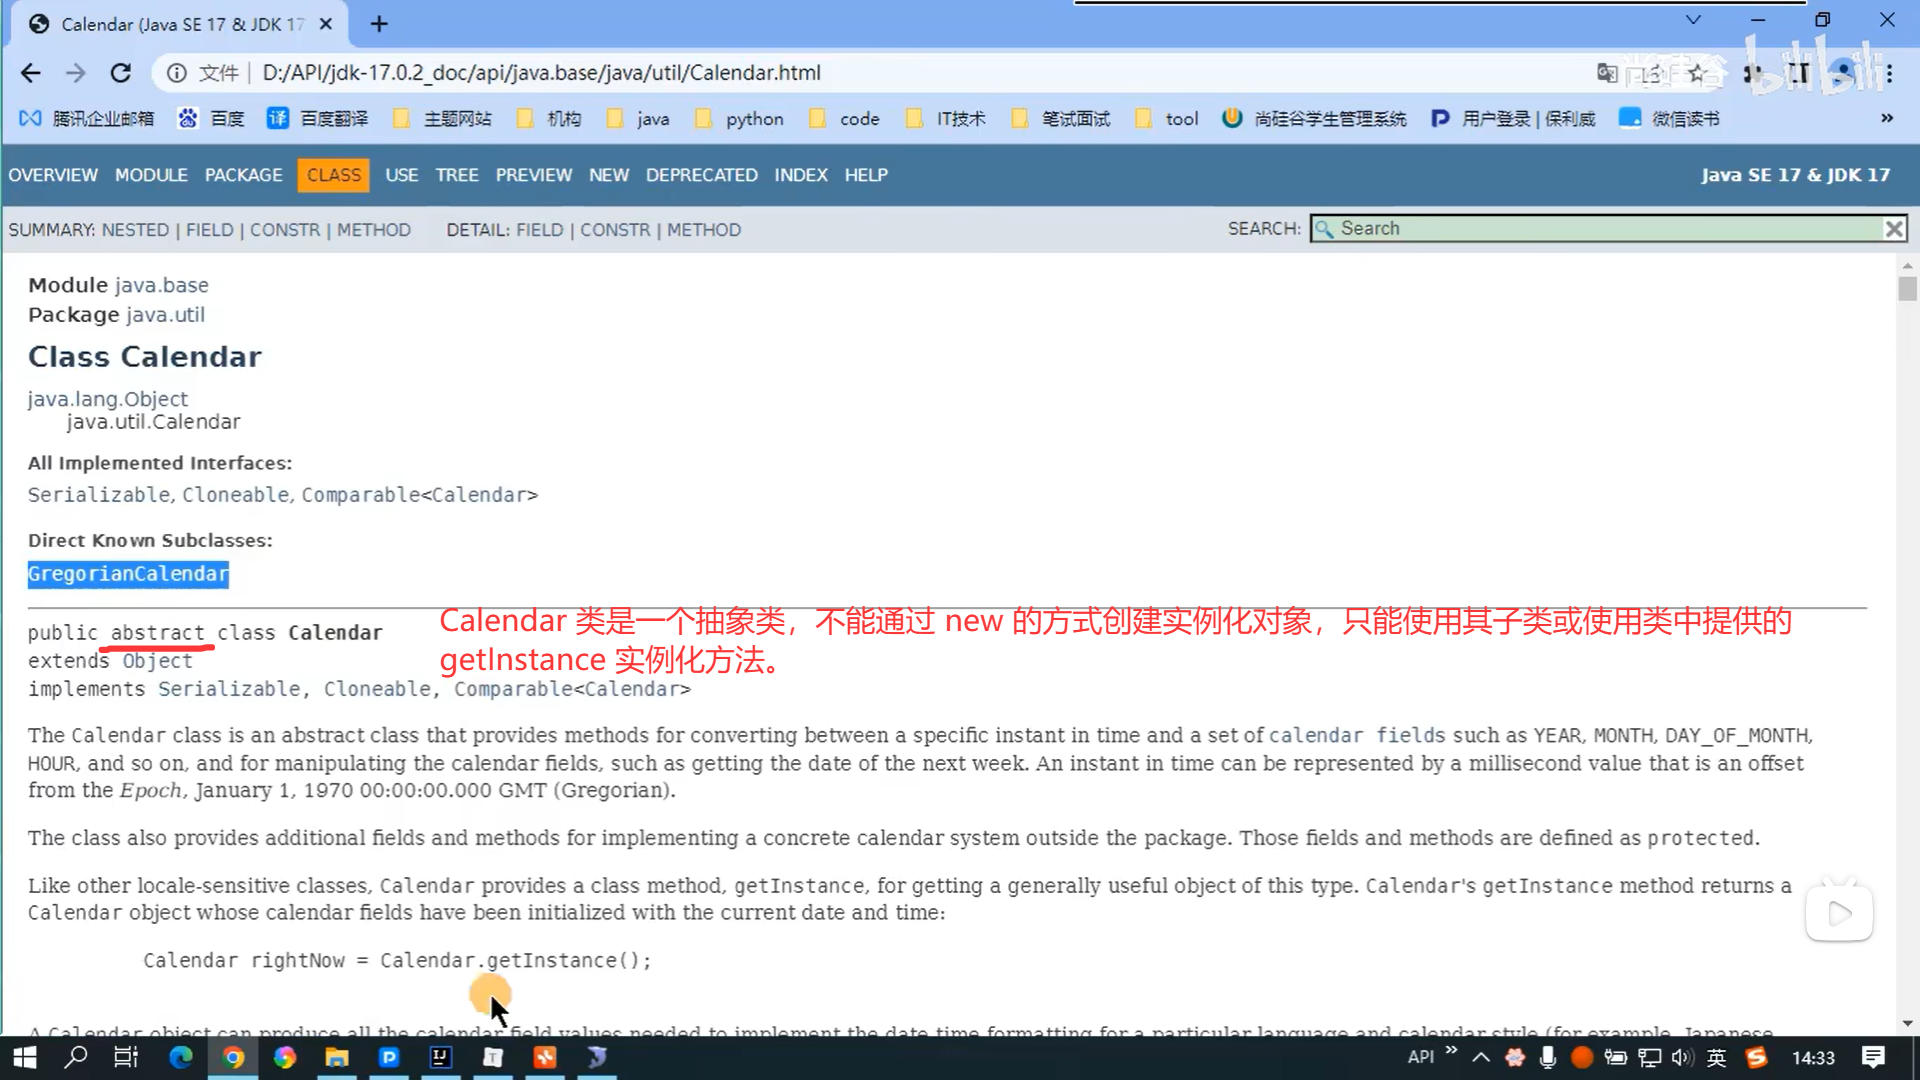This screenshot has width=1920, height=1080.
Task: Open the TREE navigation item
Action: click(457, 175)
